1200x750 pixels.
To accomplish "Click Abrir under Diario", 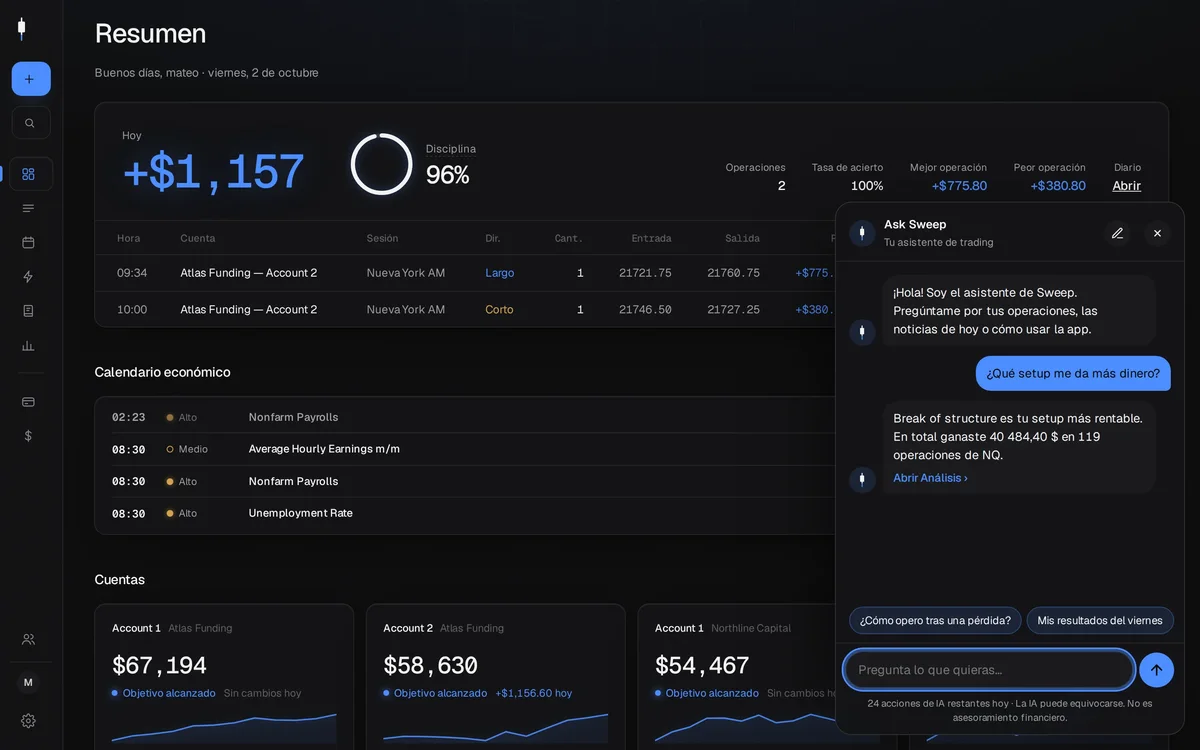I will pyautogui.click(x=1126, y=186).
